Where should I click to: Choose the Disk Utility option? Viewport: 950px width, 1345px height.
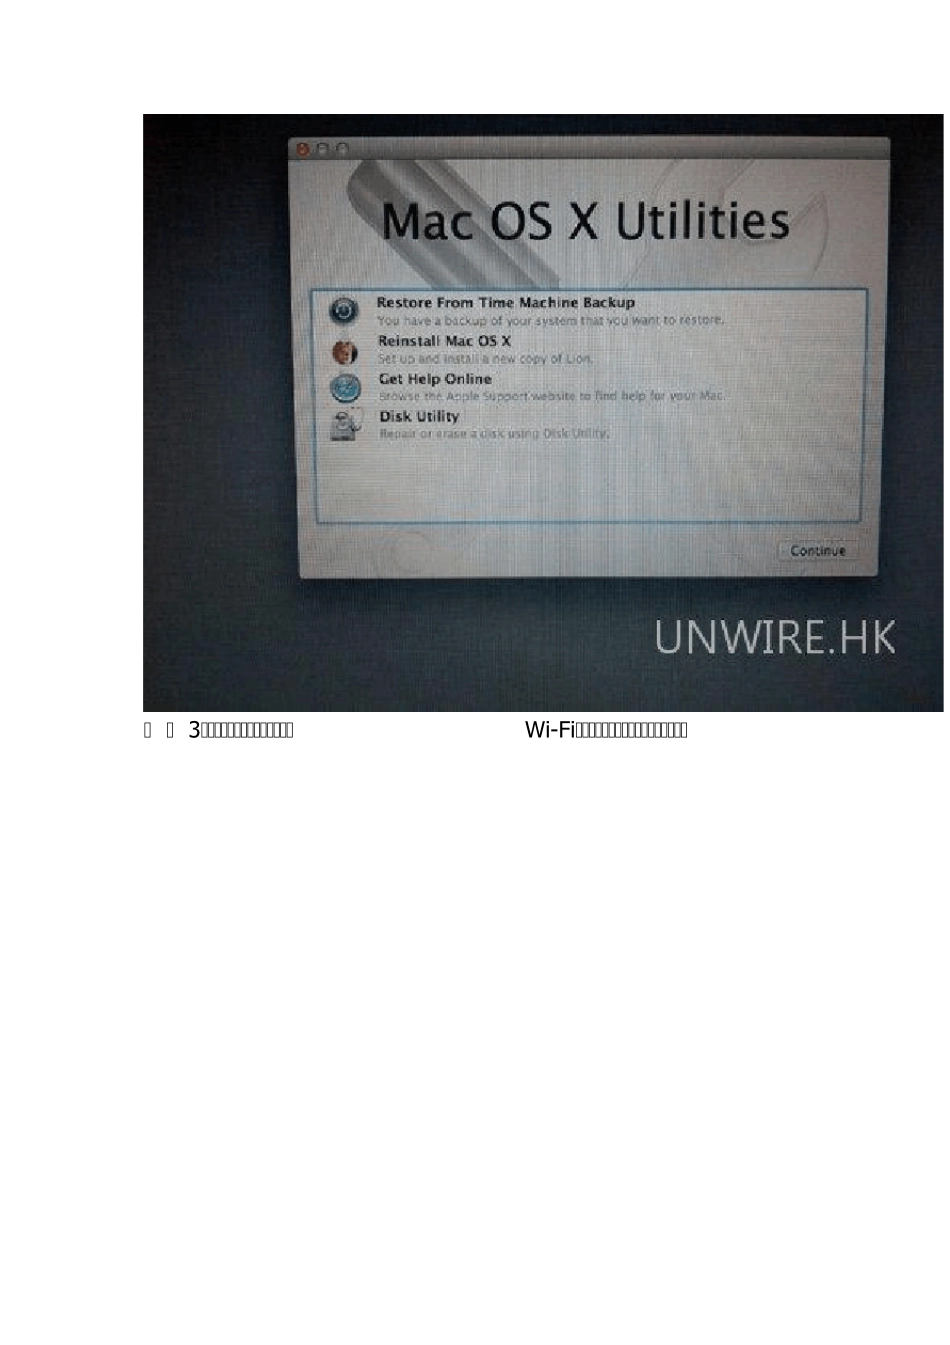[x=419, y=416]
